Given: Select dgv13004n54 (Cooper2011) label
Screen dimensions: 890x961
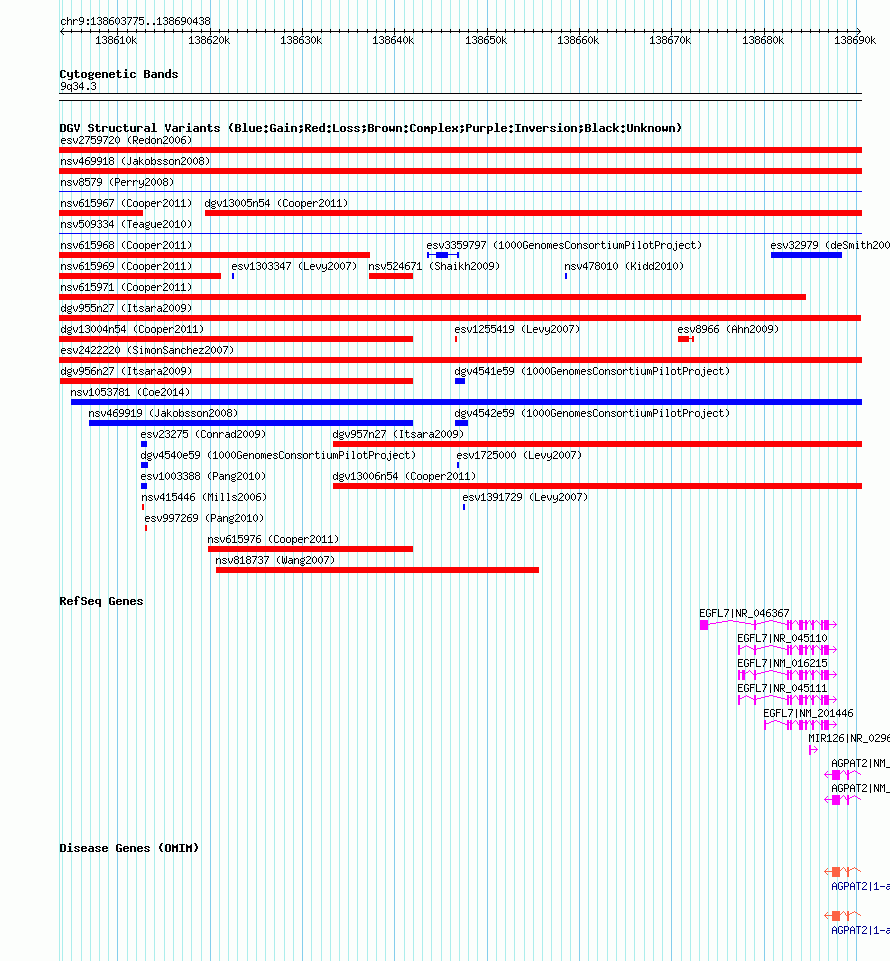Looking at the screenshot, I should (132, 330).
